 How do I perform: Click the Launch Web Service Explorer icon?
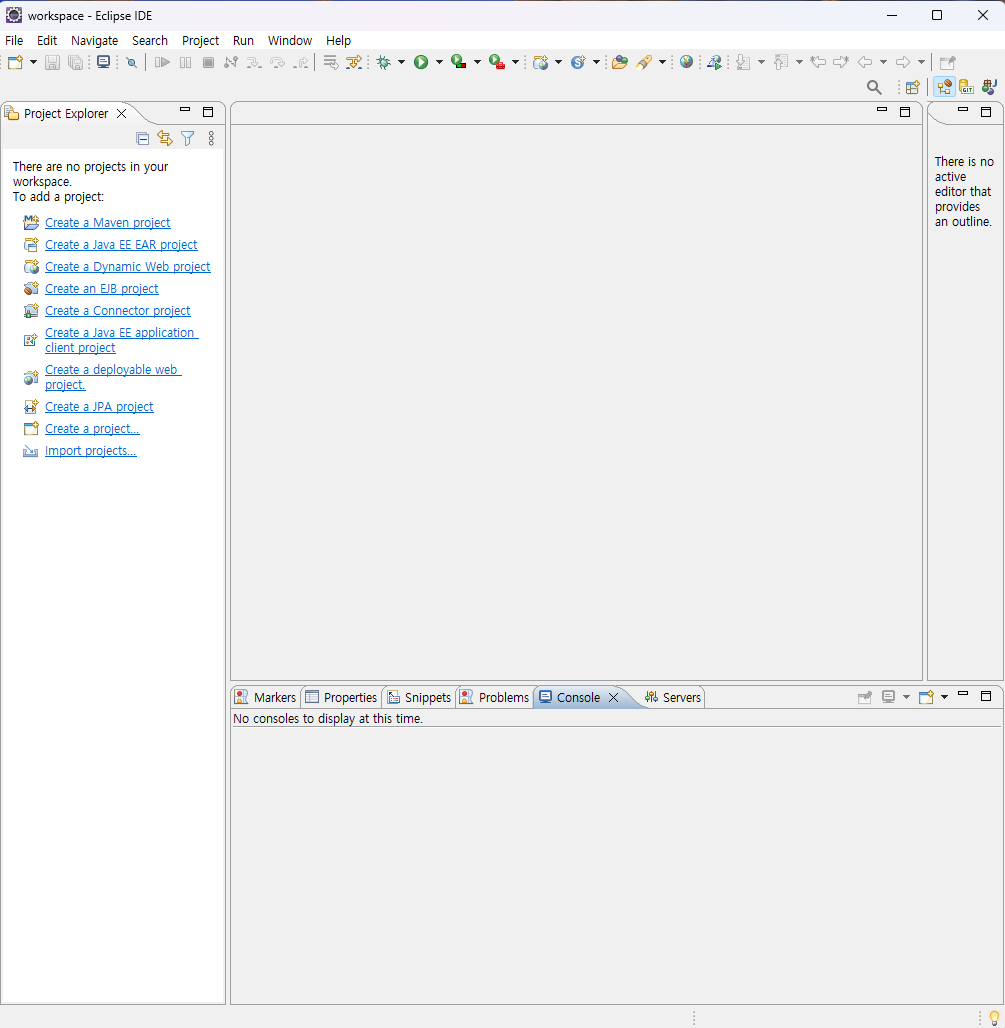coord(715,62)
